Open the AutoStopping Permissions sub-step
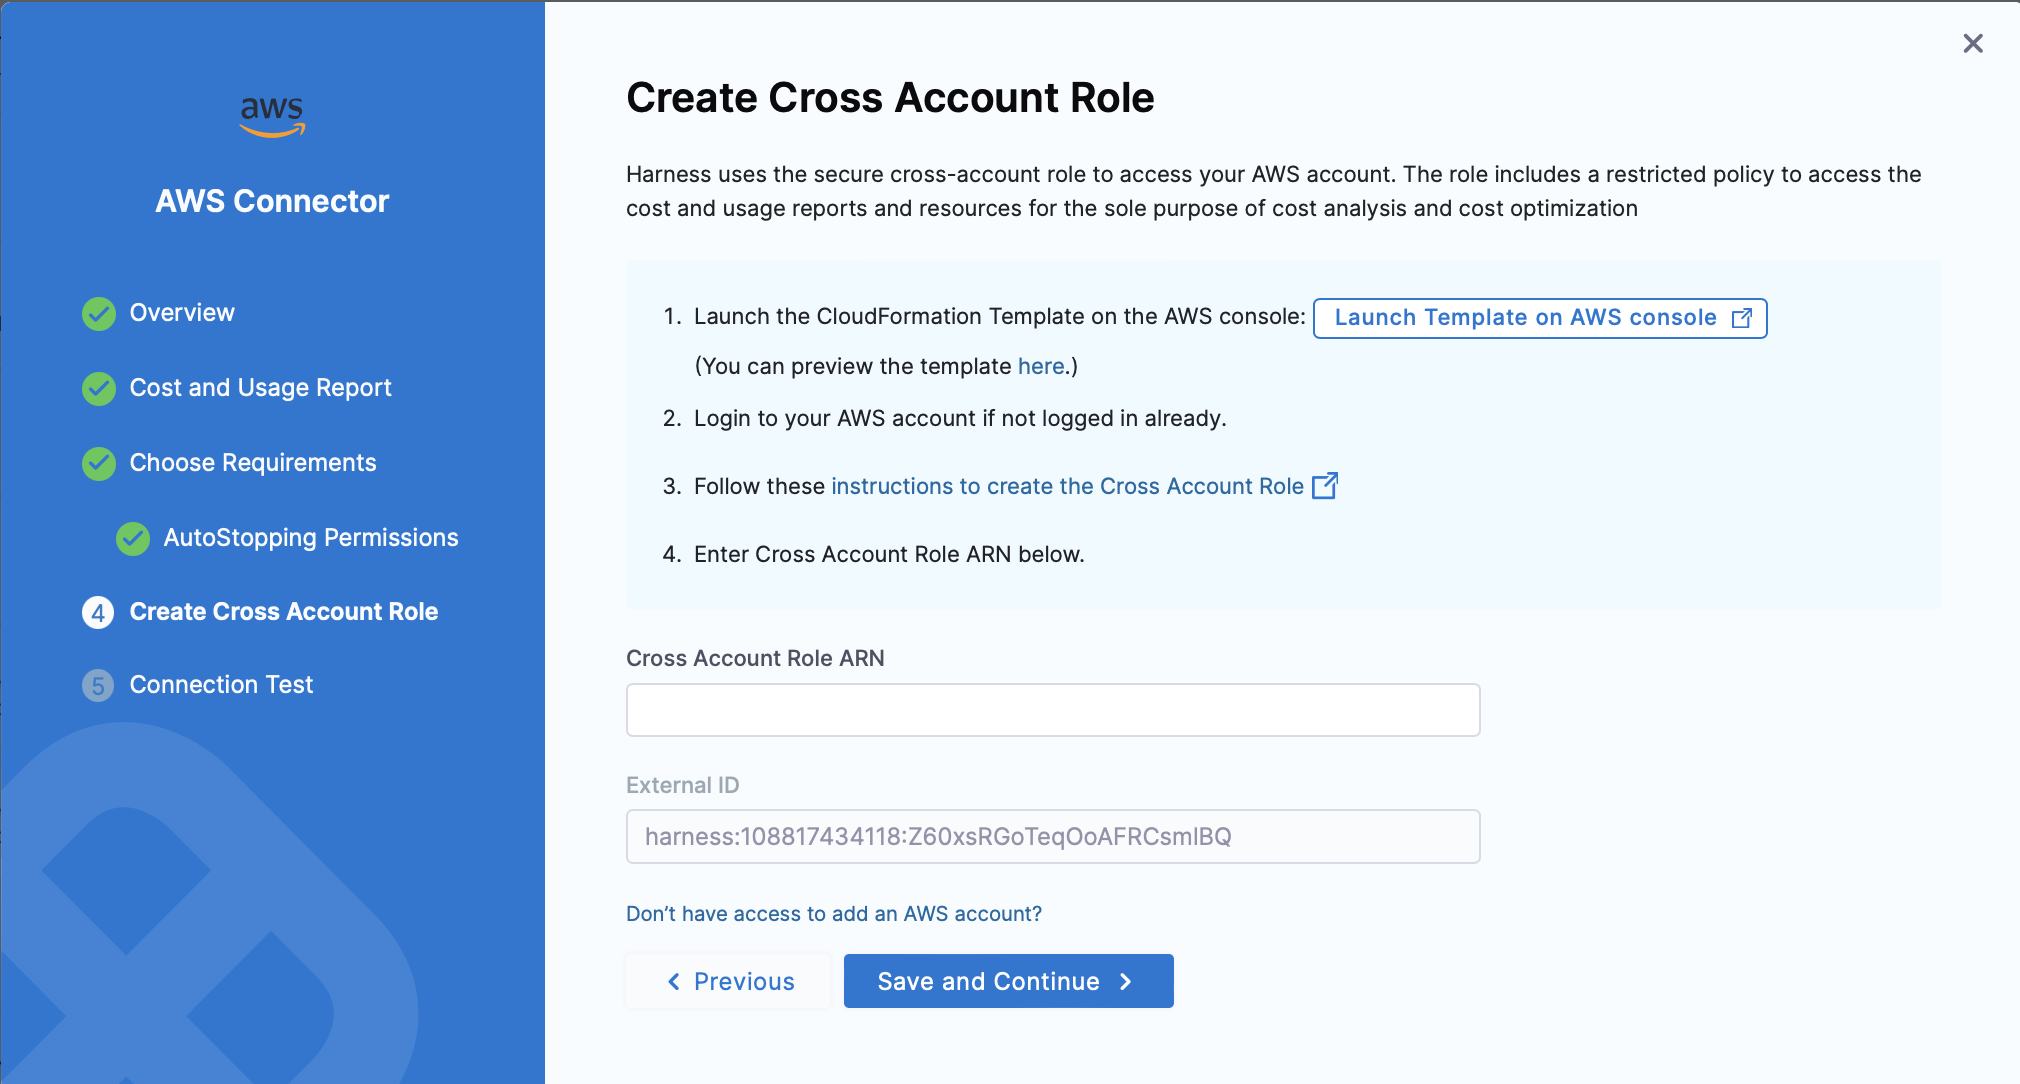This screenshot has height=1084, width=2020. pyautogui.click(x=310, y=538)
